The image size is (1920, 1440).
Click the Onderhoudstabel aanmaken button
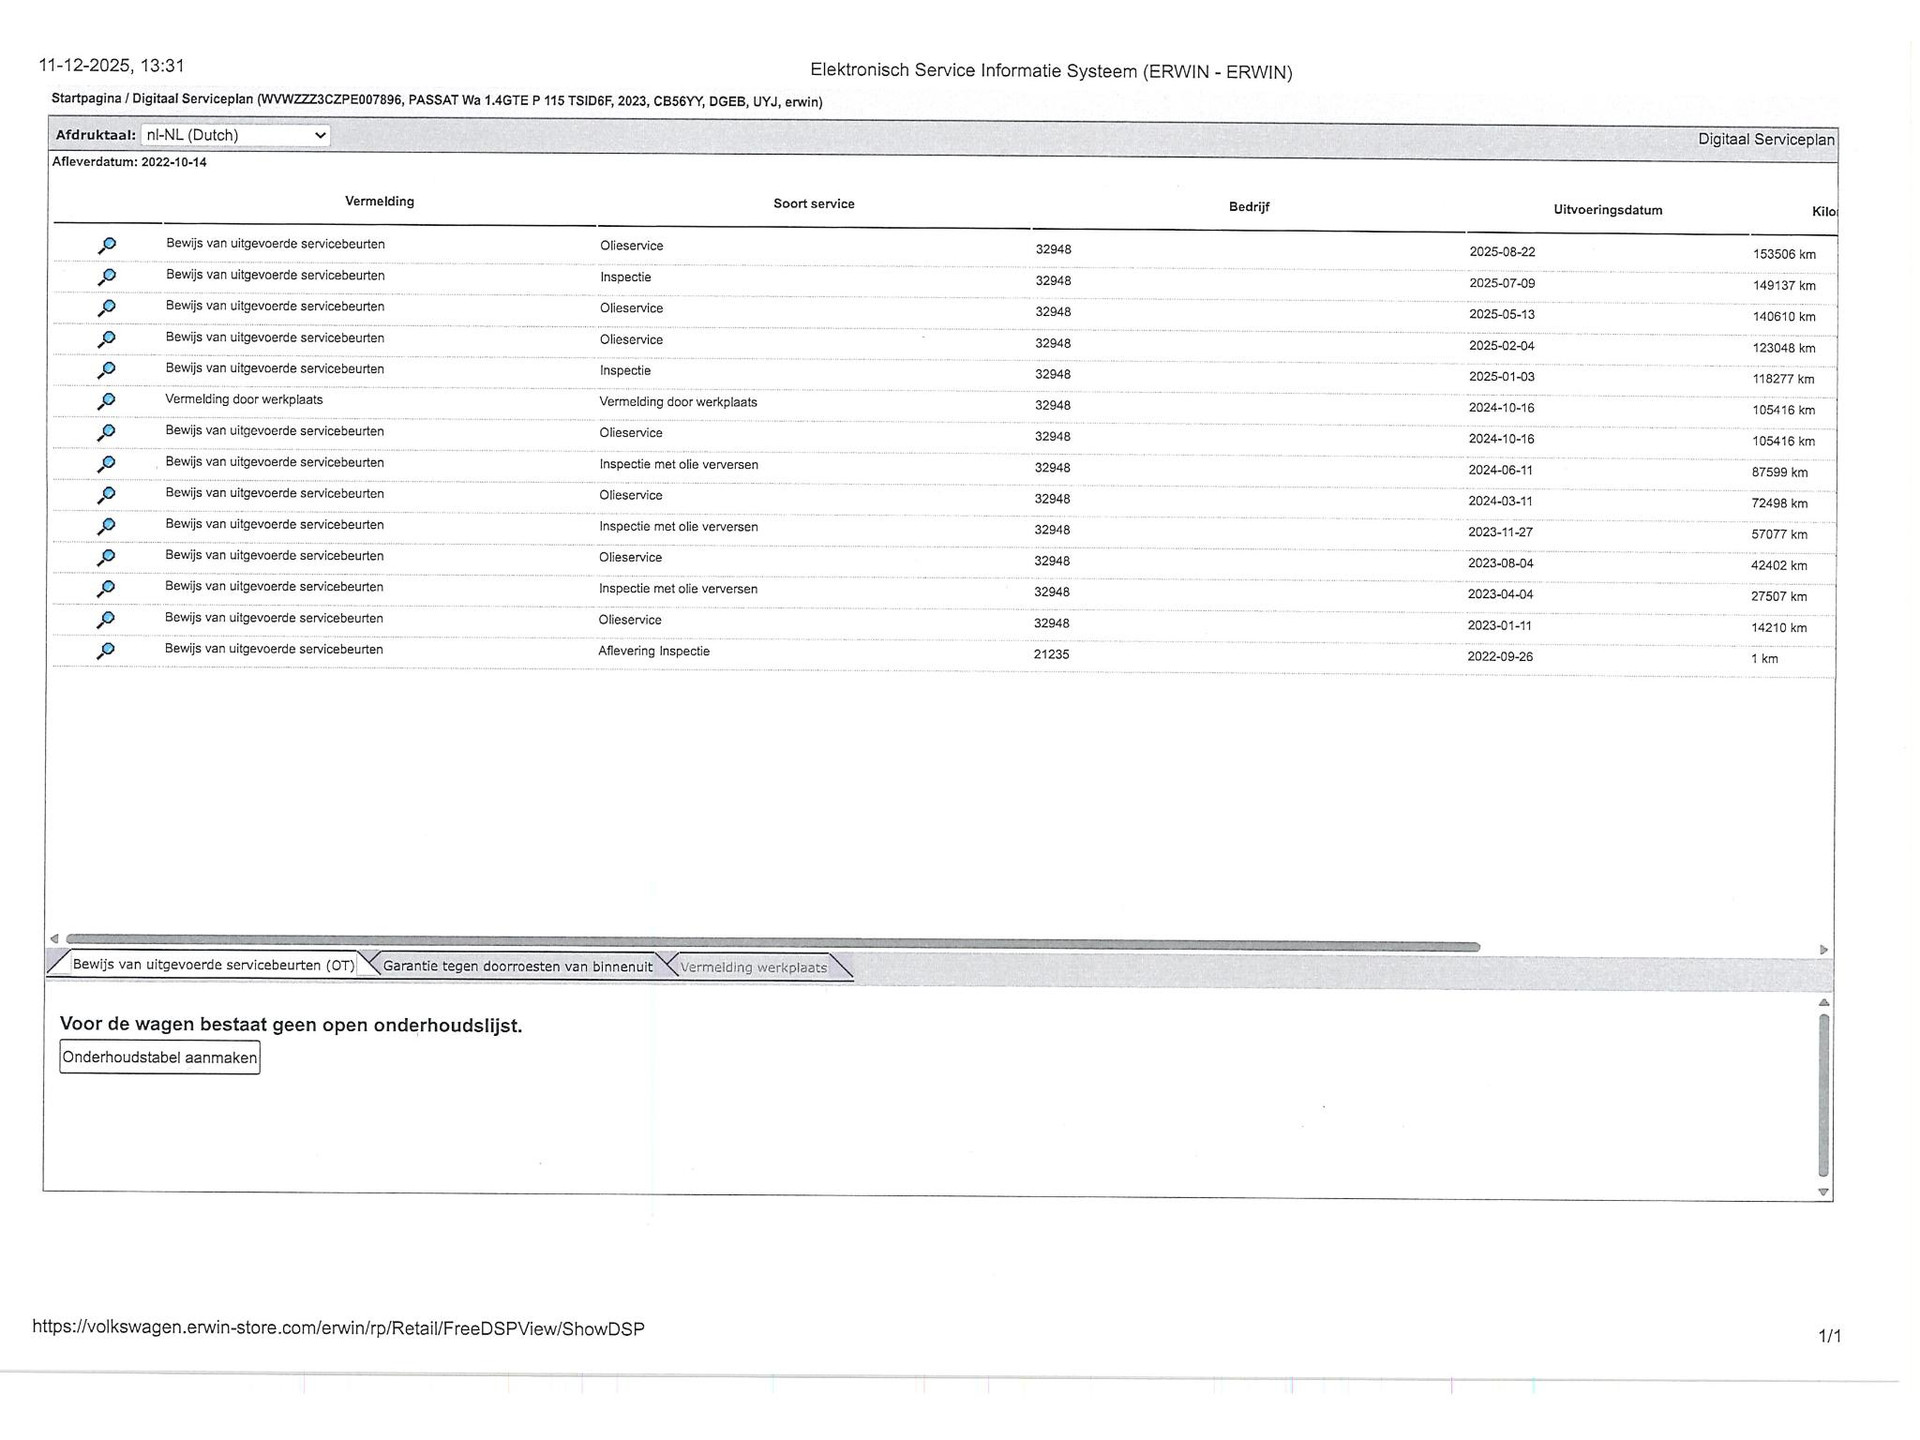(160, 1057)
